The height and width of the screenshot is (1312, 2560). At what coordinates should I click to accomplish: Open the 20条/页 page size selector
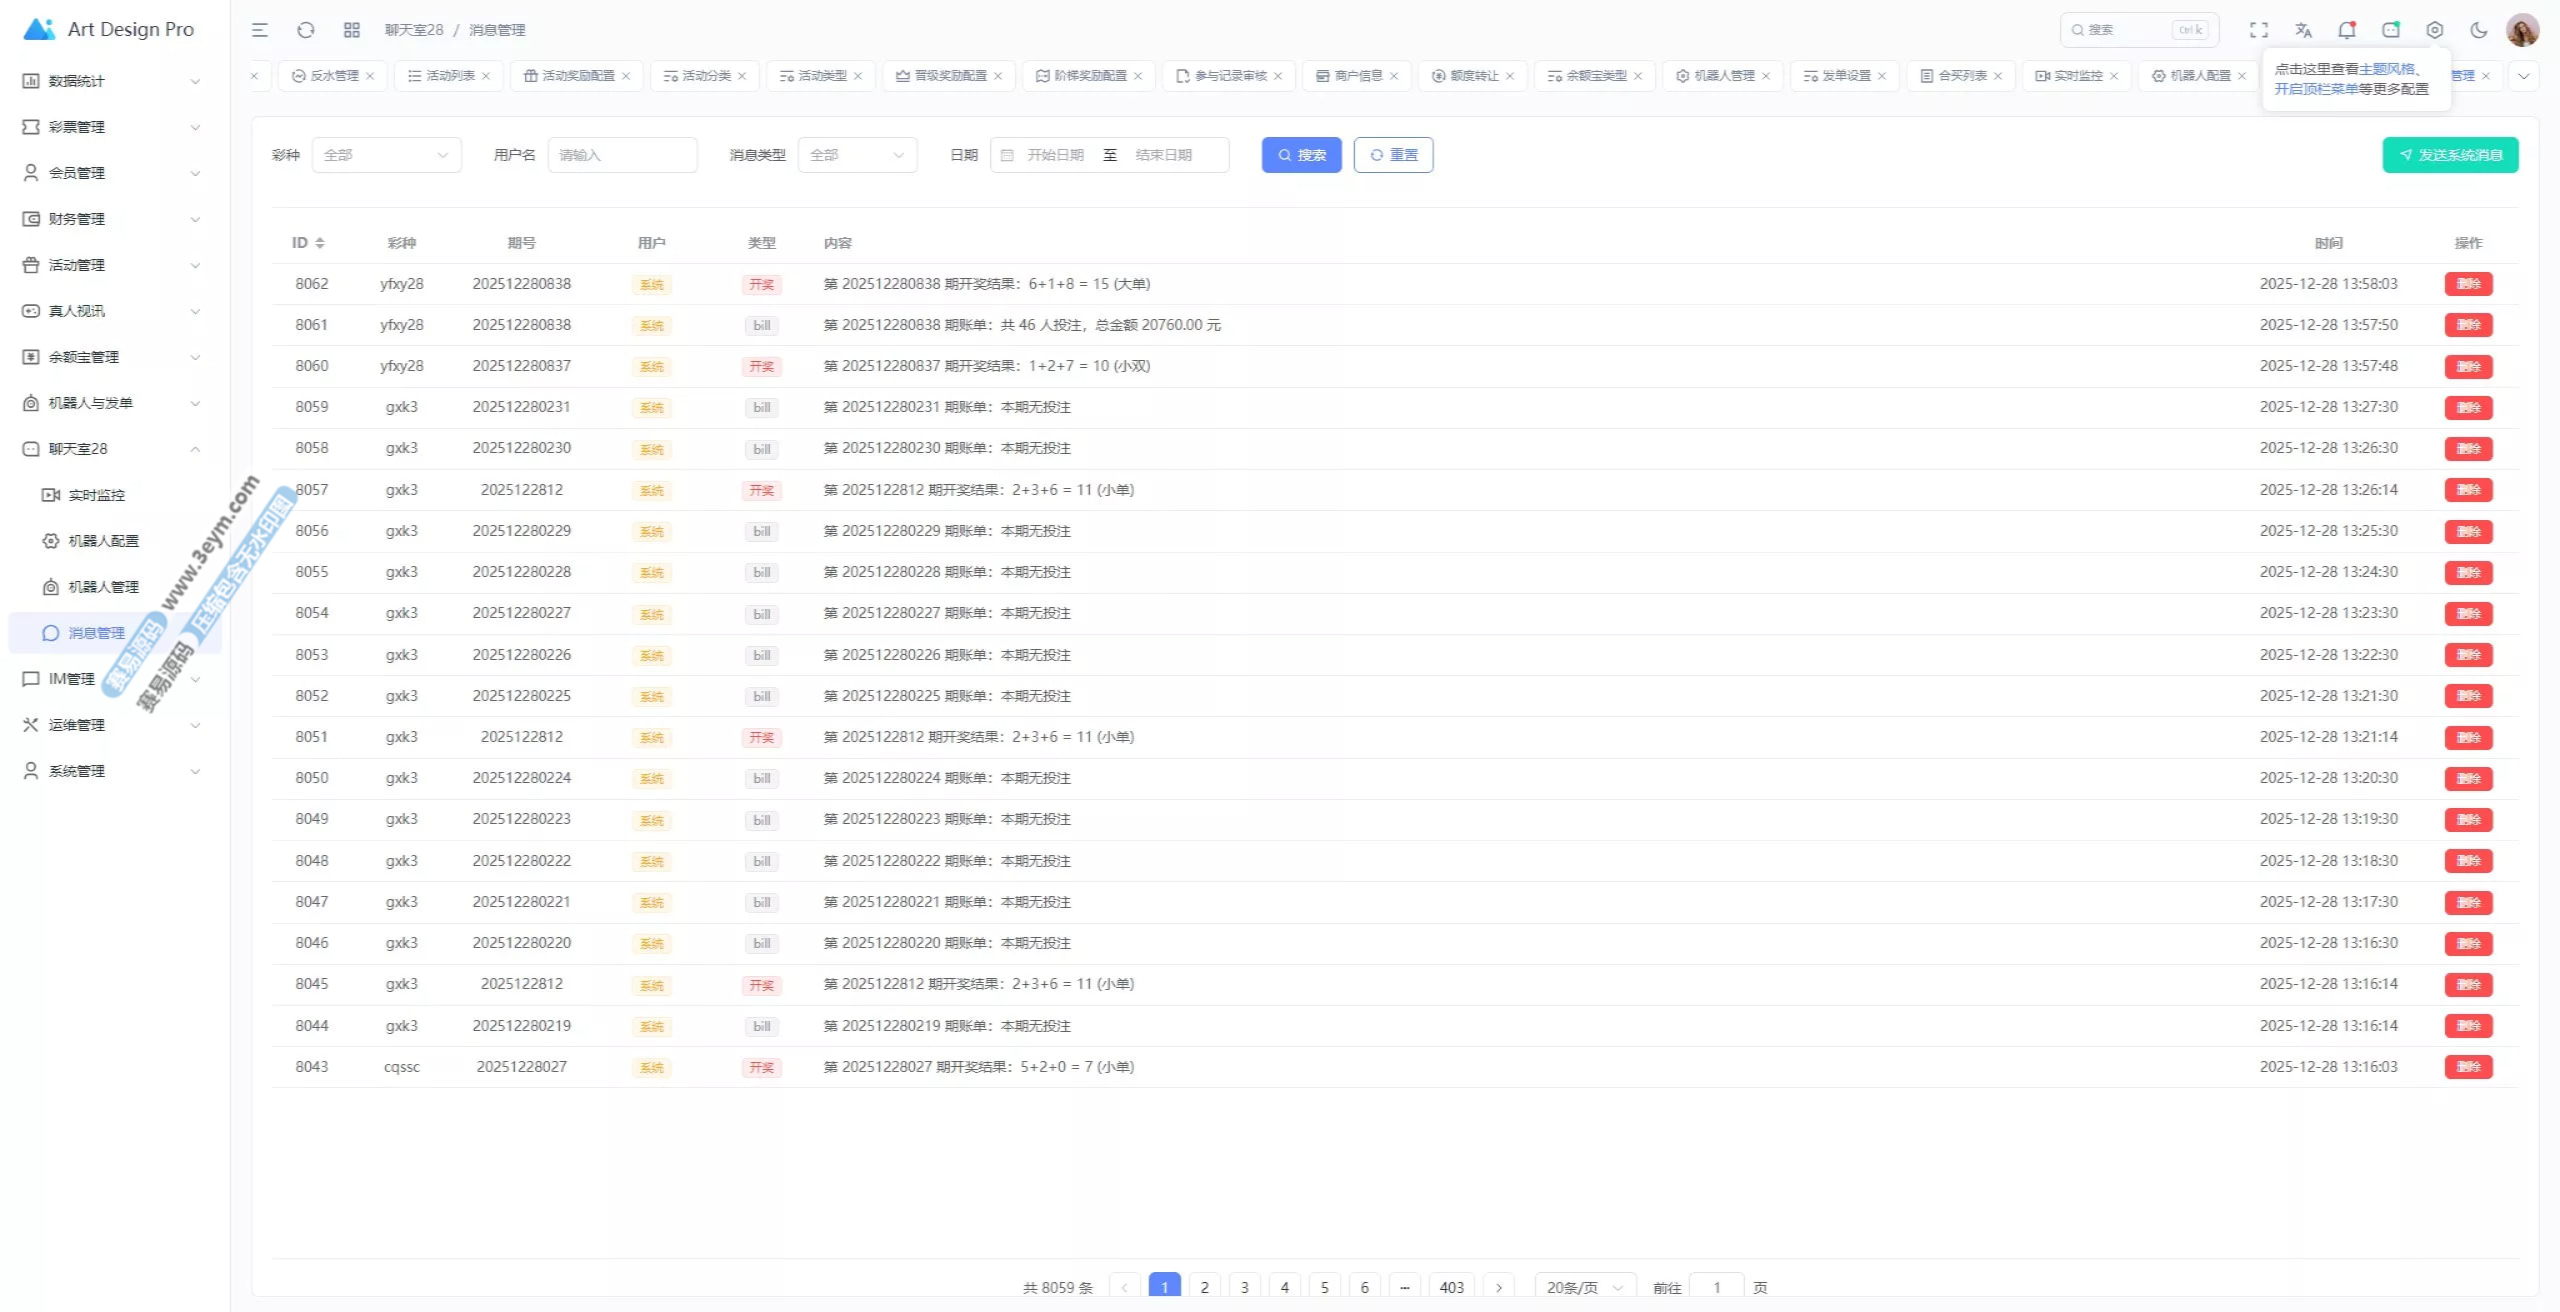[1585, 1287]
